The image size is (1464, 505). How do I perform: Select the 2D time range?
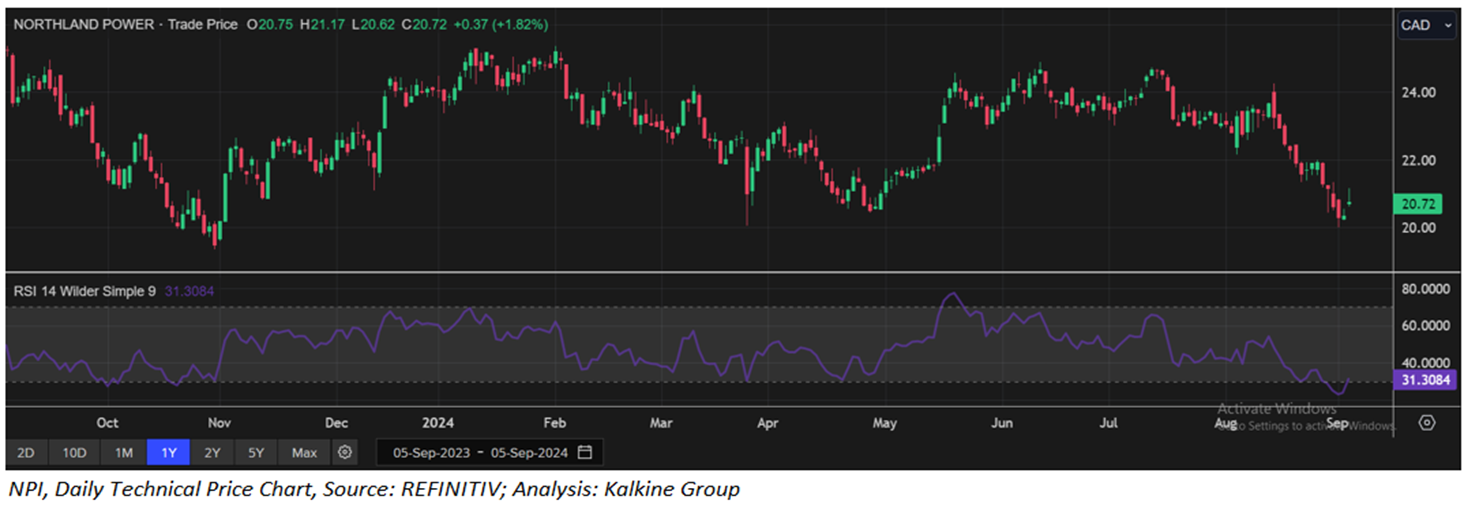pyautogui.click(x=26, y=453)
